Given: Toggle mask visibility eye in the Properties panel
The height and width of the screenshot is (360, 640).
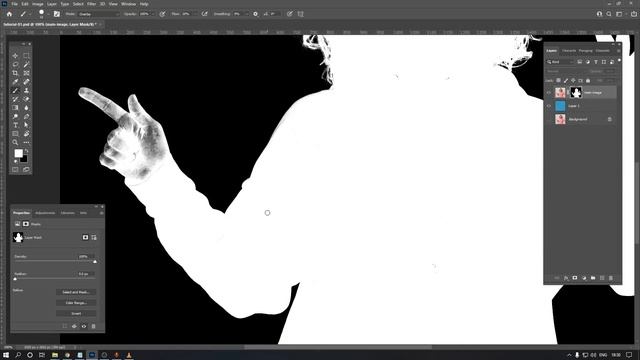Looking at the screenshot, I should point(84,326).
